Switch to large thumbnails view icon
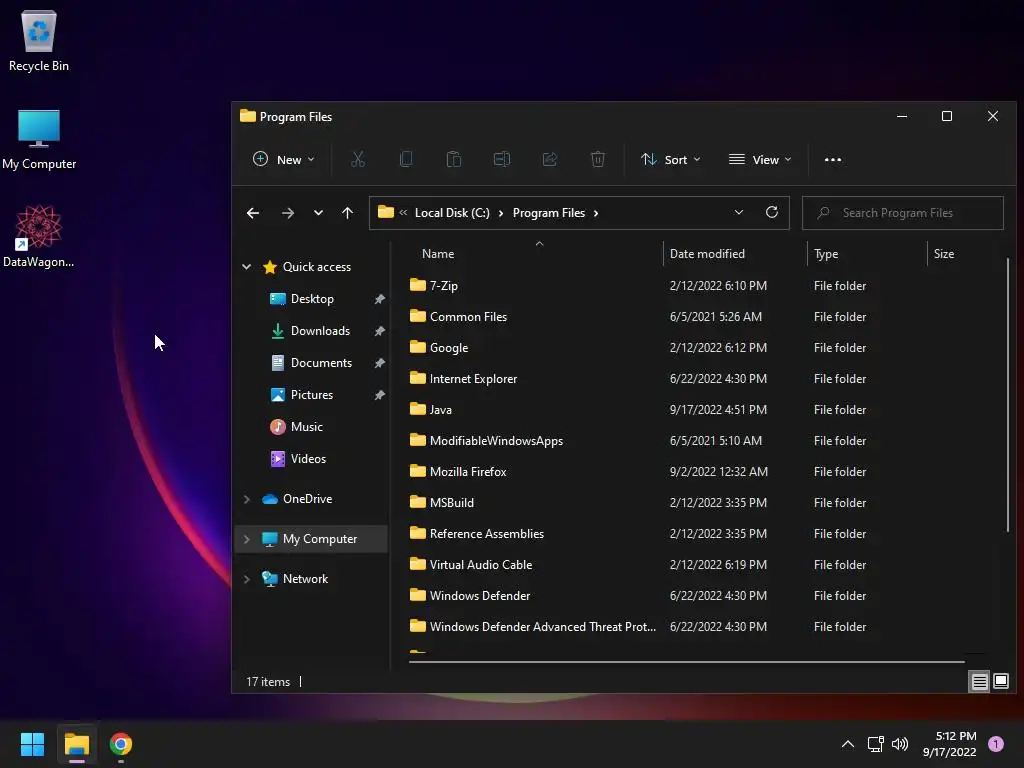Viewport: 1024px width, 768px height. coord(1000,682)
